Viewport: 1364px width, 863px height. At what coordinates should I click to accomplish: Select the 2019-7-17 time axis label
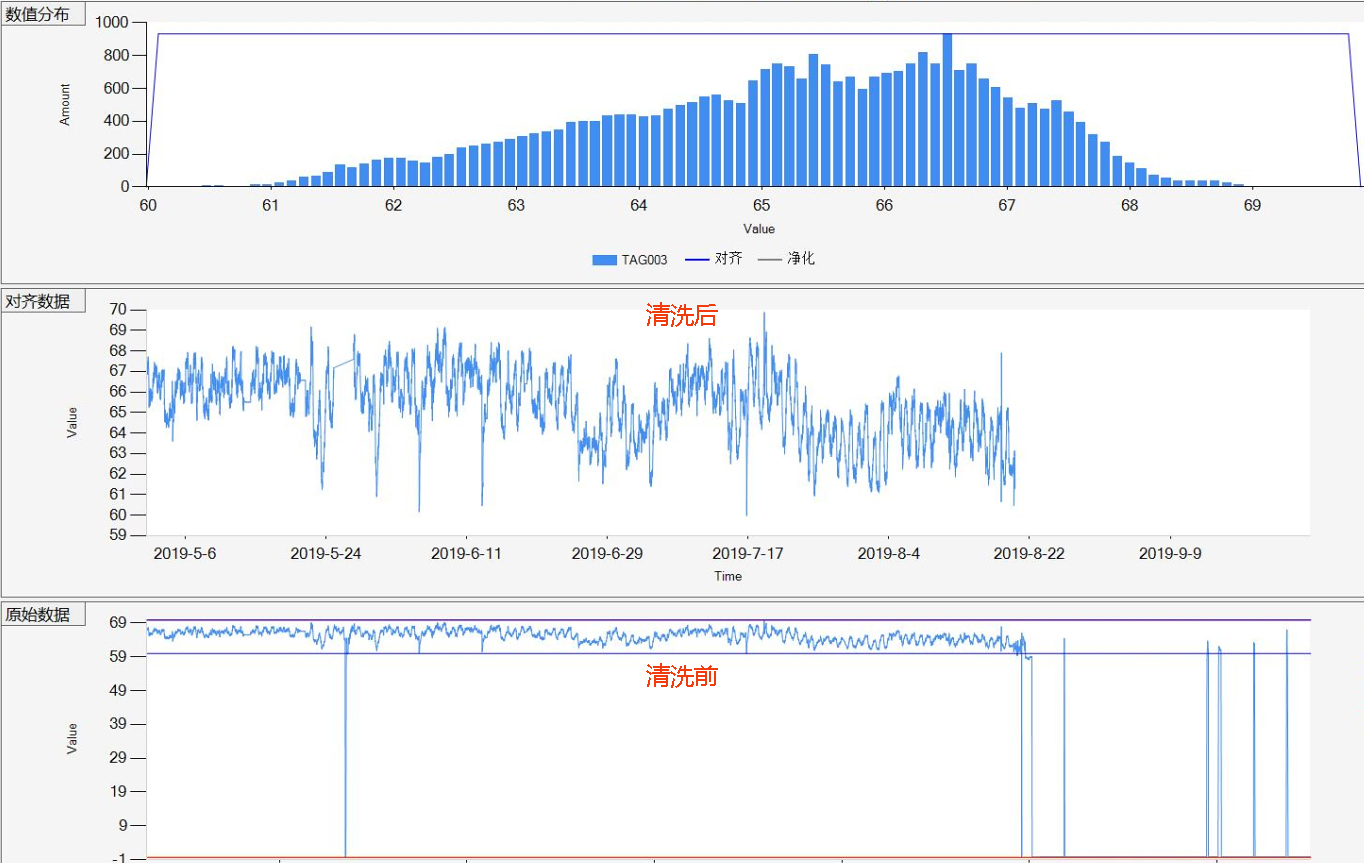click(x=747, y=553)
